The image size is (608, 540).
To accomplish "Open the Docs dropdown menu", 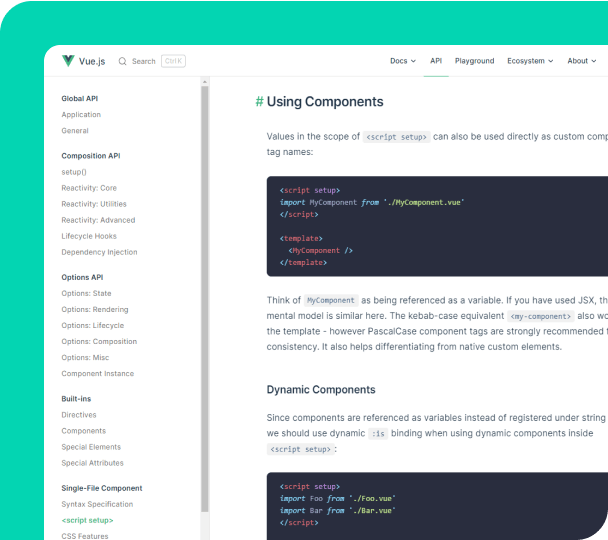I will click(x=402, y=61).
